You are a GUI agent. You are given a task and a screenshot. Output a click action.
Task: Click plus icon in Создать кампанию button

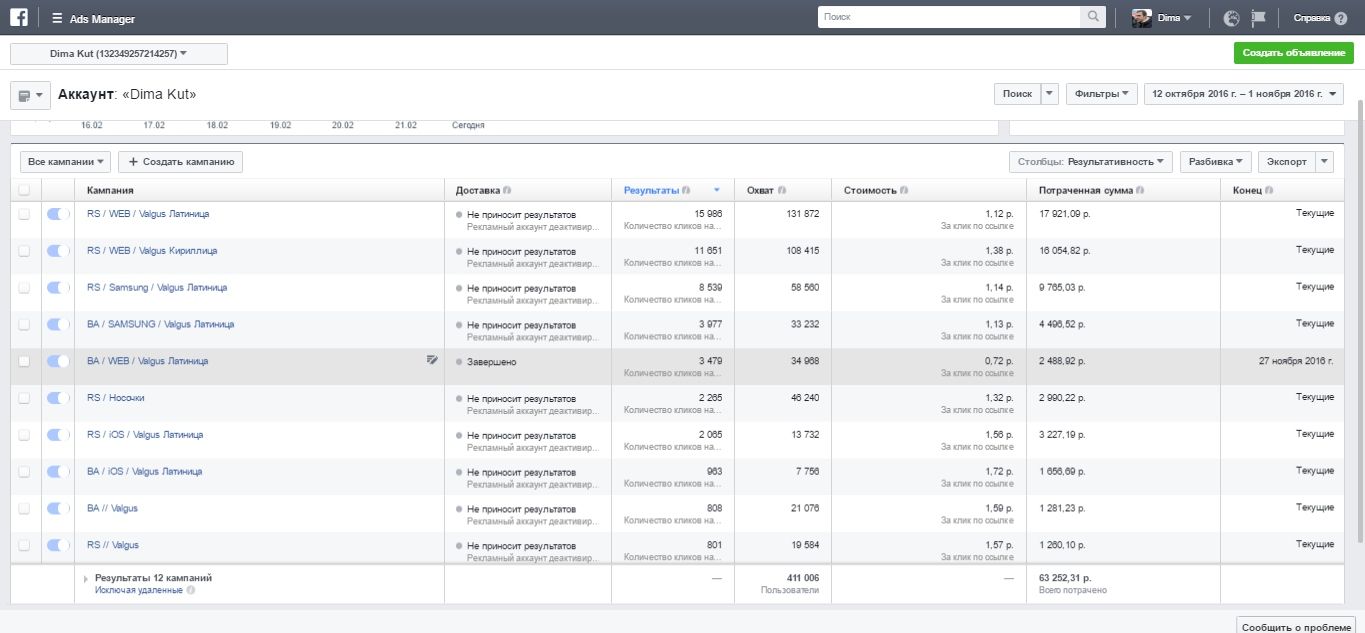coord(133,161)
